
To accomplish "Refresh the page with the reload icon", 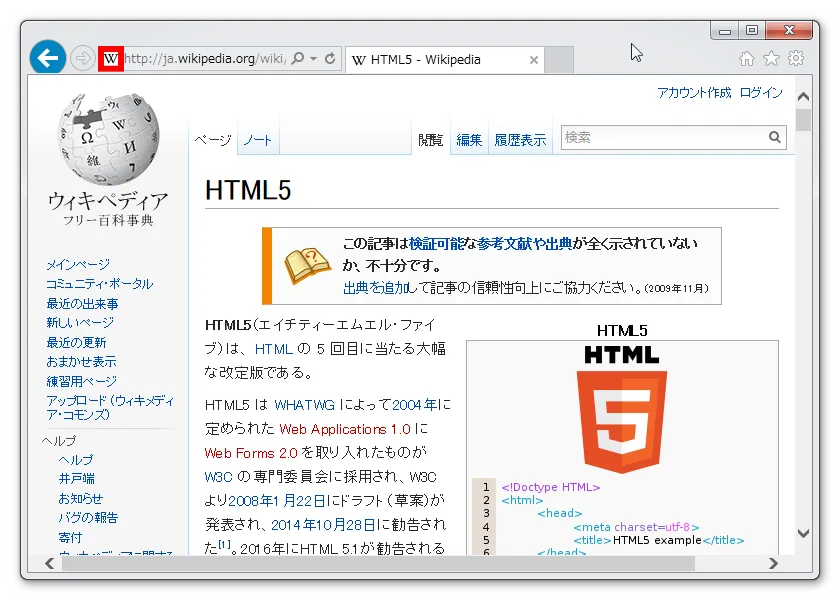I will click(331, 58).
